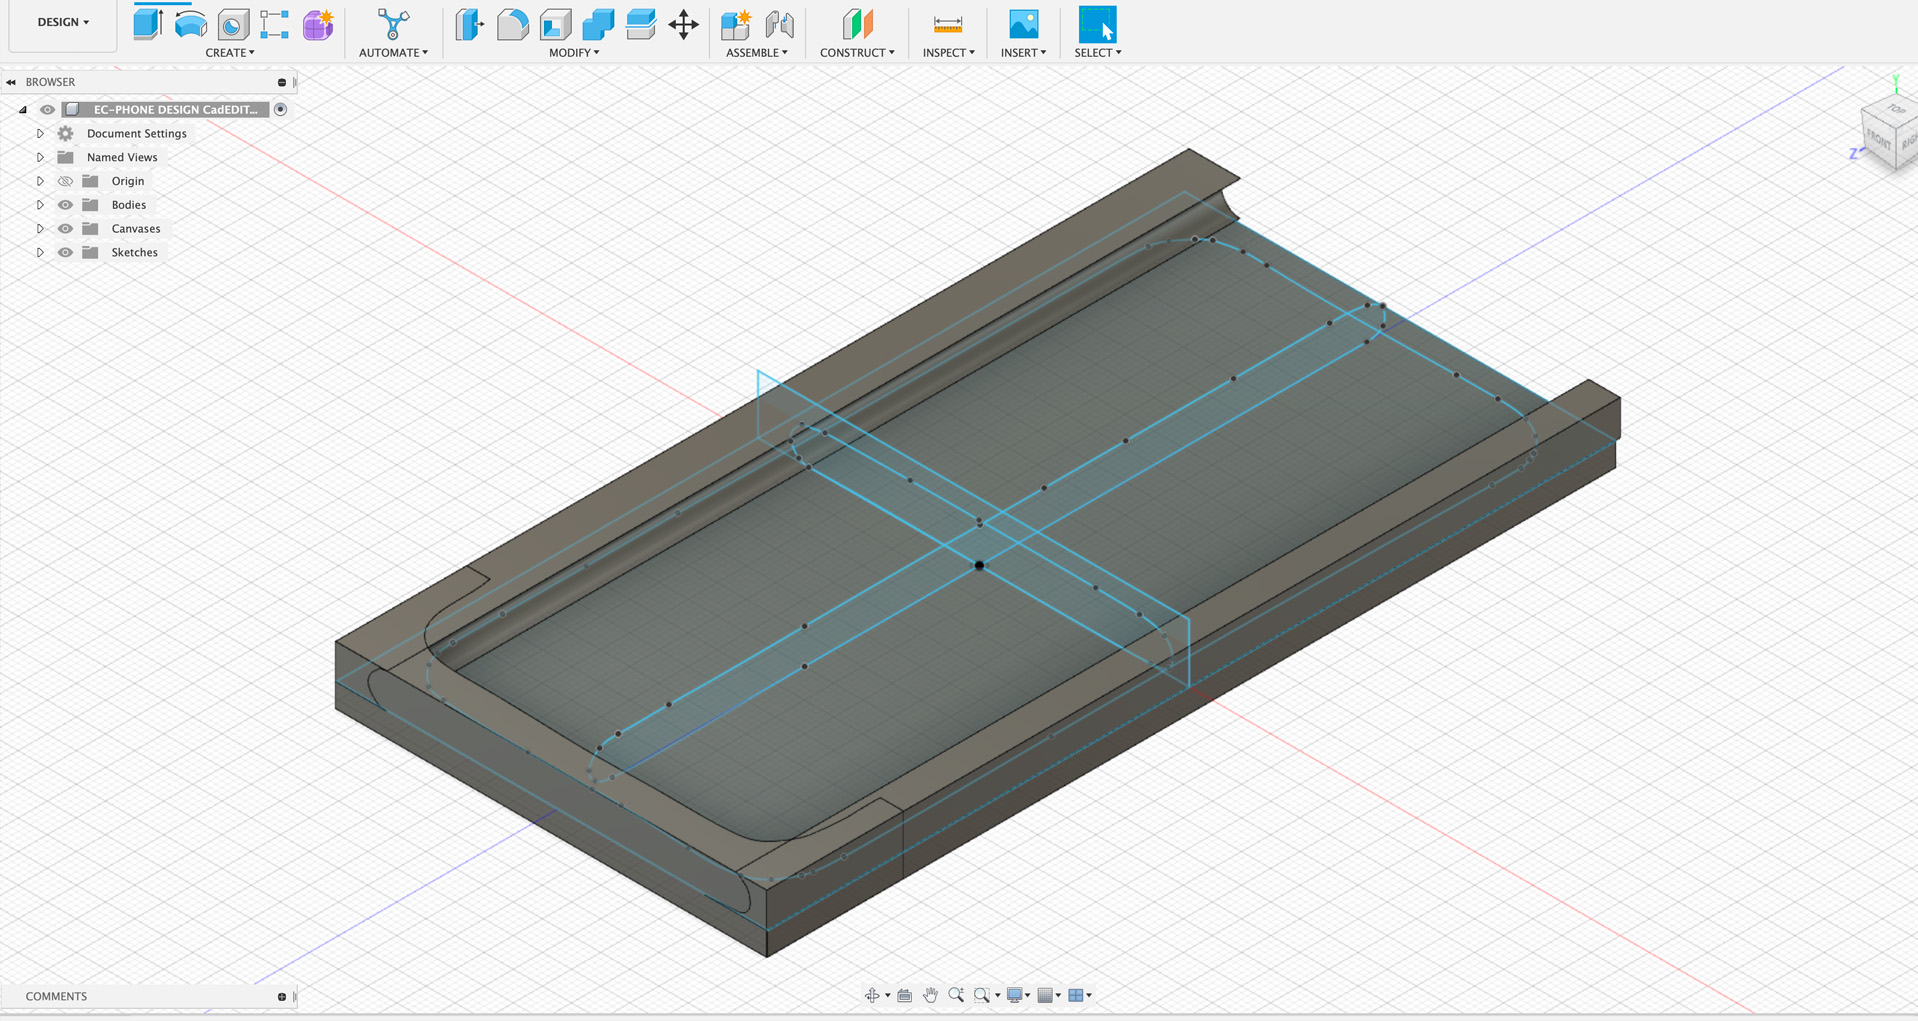The width and height of the screenshot is (1918, 1021).
Task: Open the CREATE menu
Action: [x=230, y=53]
